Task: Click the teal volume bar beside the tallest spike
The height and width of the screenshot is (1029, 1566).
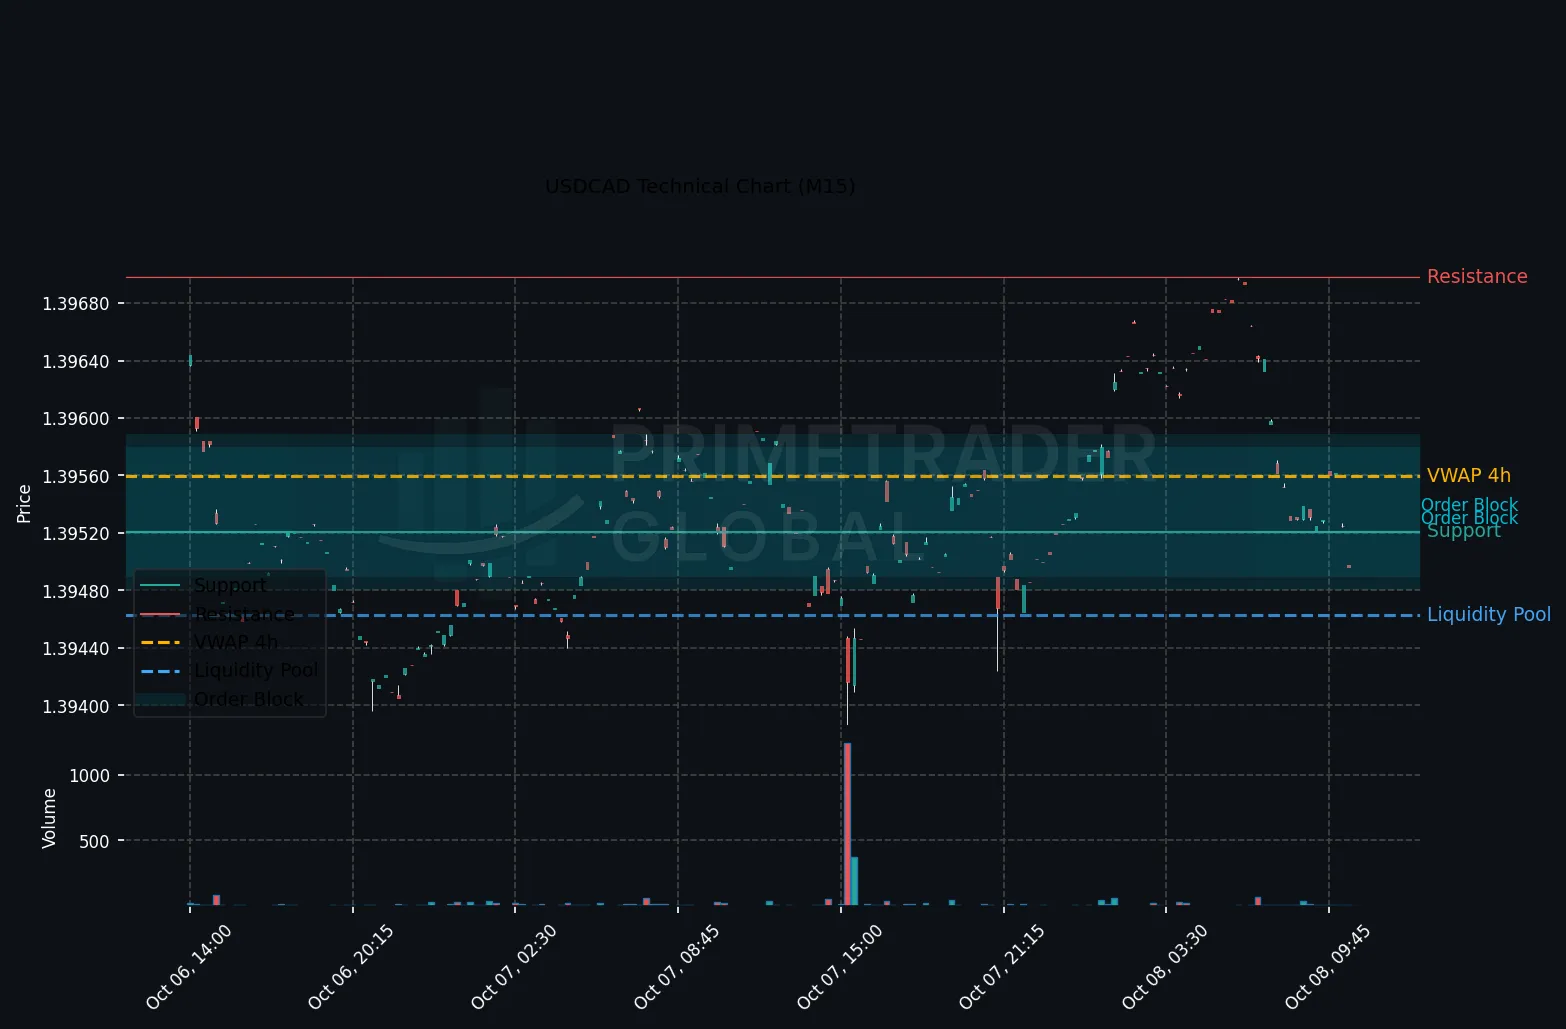Action: (x=854, y=881)
